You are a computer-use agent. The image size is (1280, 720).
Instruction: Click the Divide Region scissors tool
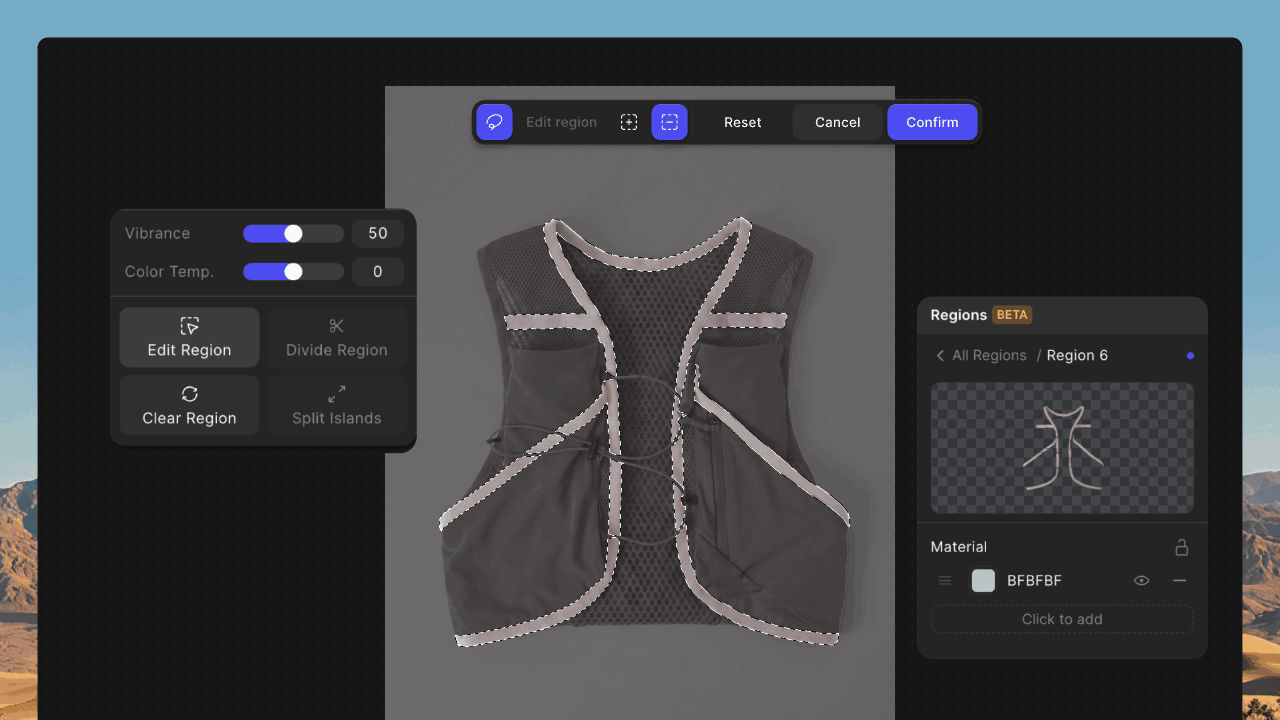pos(336,337)
